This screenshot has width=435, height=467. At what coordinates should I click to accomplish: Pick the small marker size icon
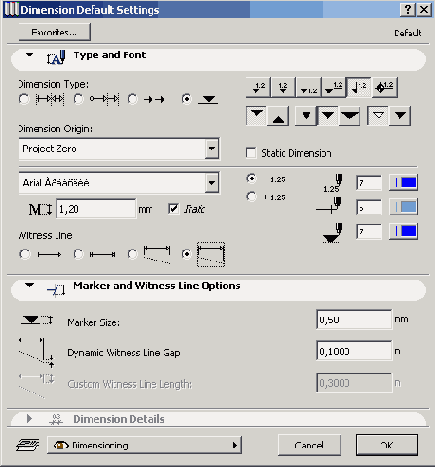coord(306,116)
